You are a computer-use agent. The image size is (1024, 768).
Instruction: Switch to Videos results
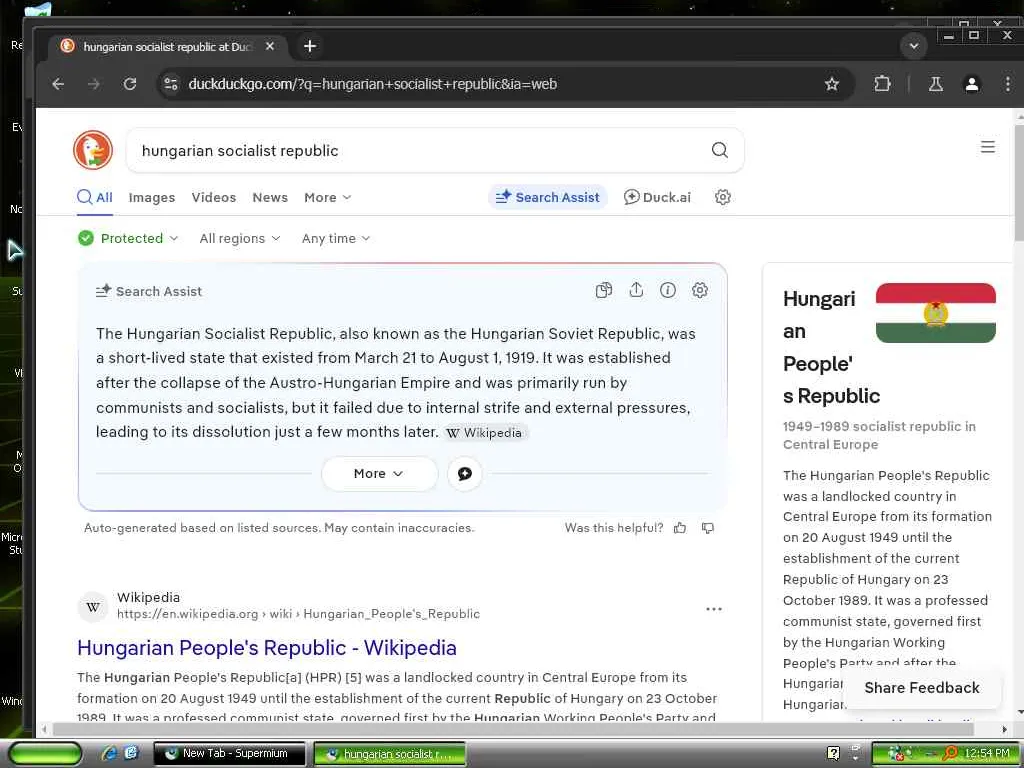[x=214, y=197]
